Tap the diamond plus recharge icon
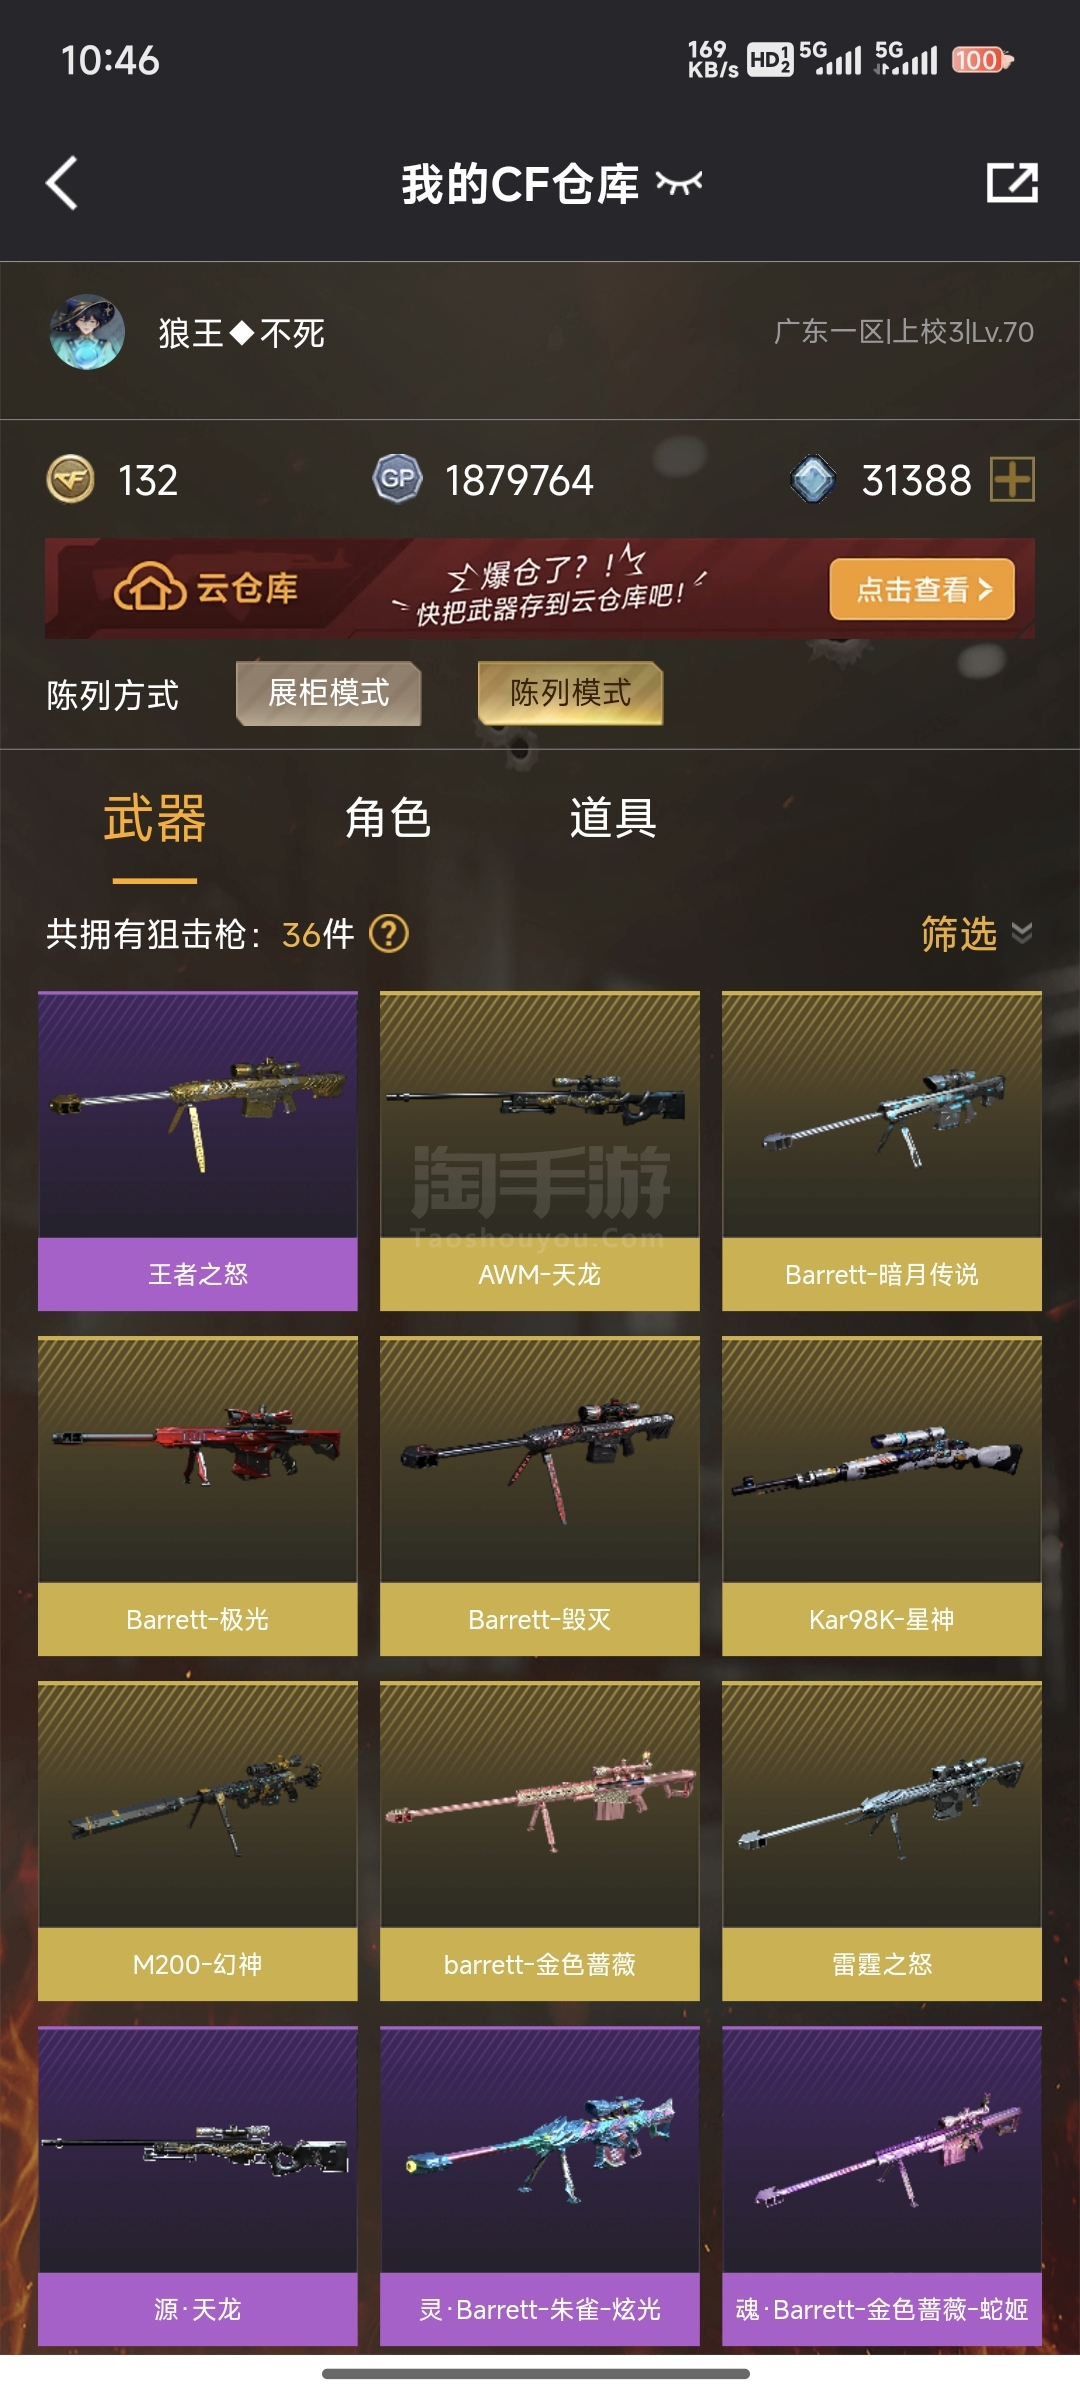 [x=1012, y=479]
